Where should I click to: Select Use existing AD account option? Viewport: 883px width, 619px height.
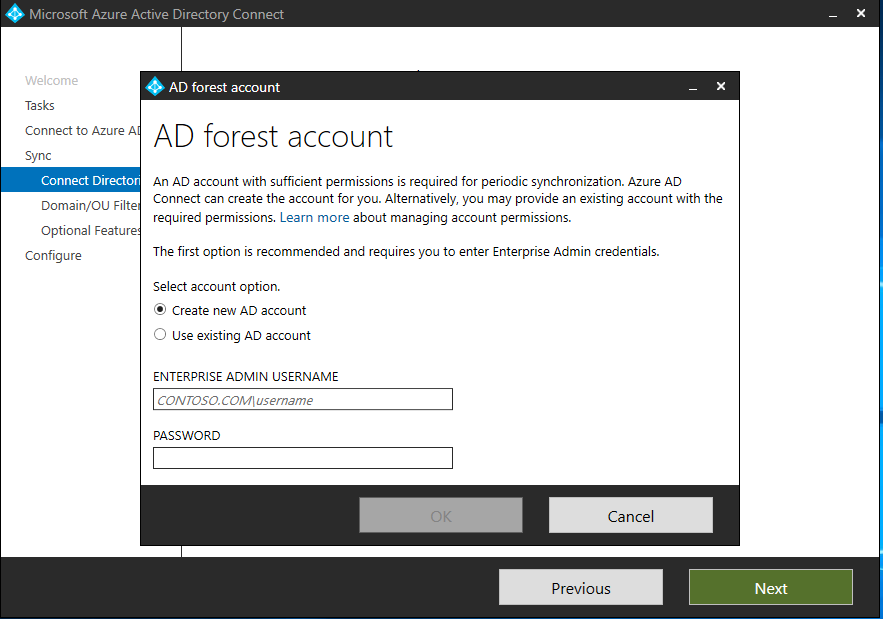point(232,335)
